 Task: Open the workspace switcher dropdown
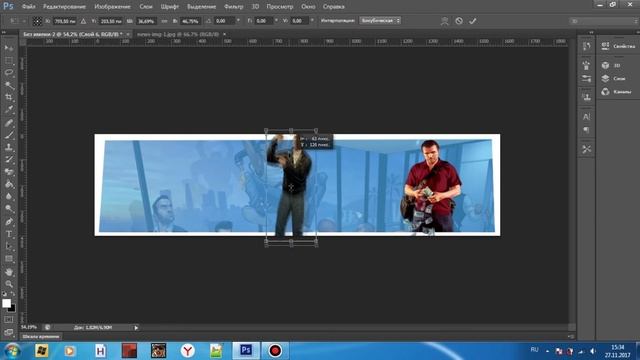coord(604,21)
